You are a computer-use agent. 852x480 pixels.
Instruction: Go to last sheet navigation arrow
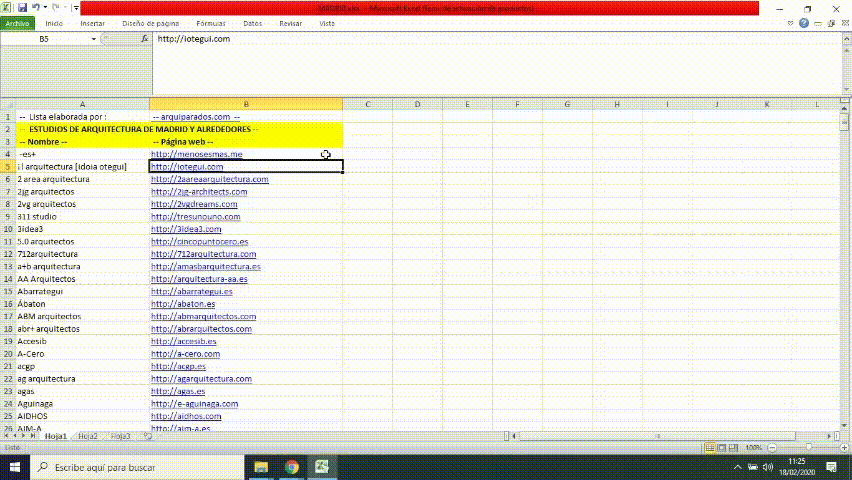[x=33, y=436]
